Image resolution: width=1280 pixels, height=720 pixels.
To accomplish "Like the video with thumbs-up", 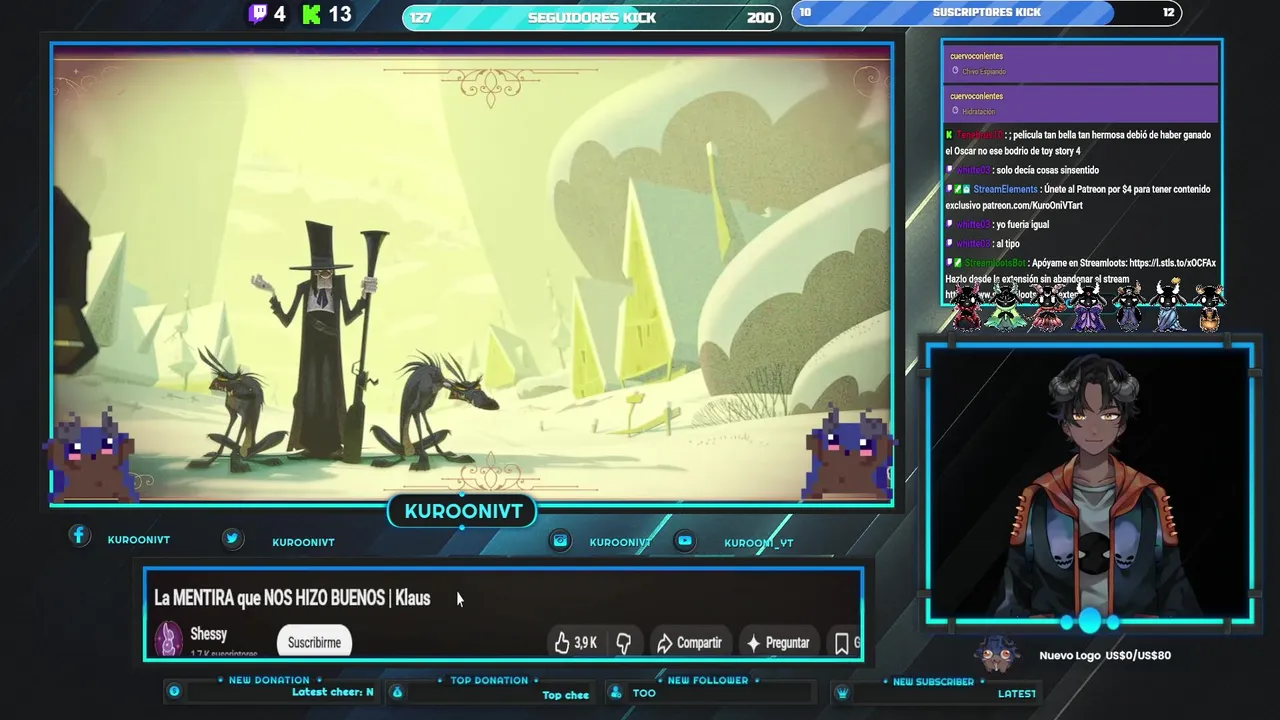I will (x=562, y=643).
